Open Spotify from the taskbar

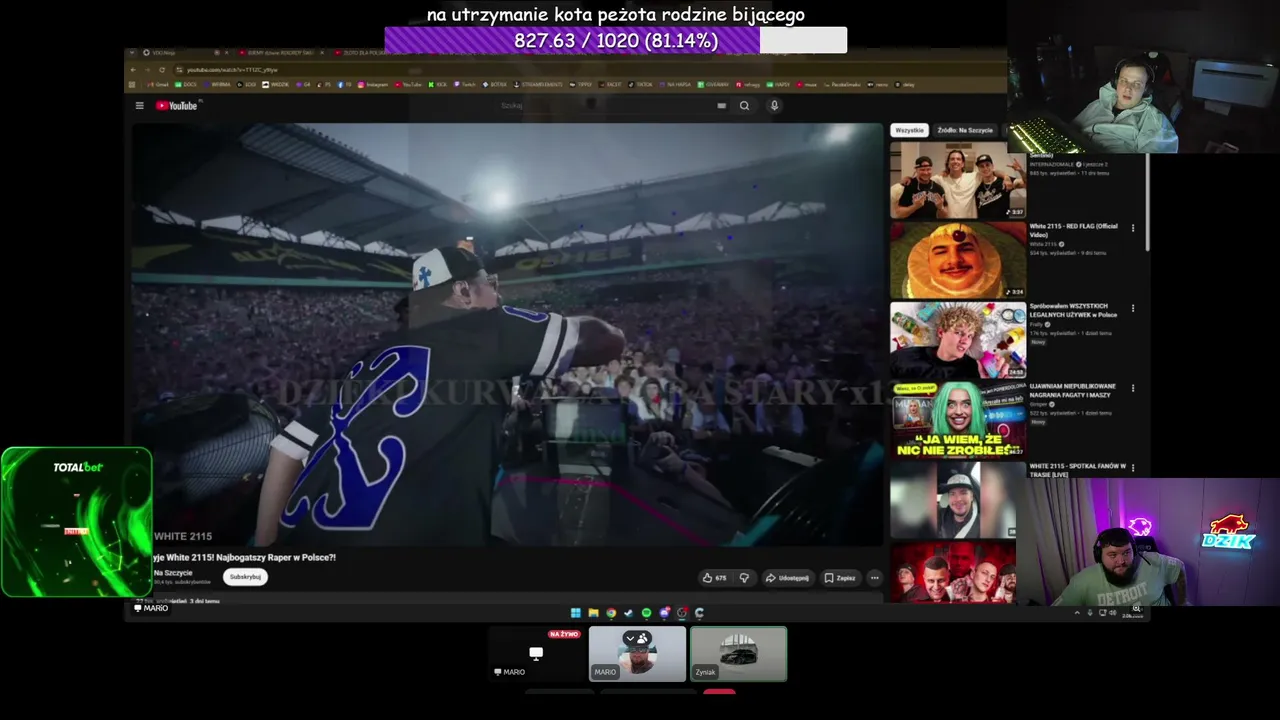[646, 613]
